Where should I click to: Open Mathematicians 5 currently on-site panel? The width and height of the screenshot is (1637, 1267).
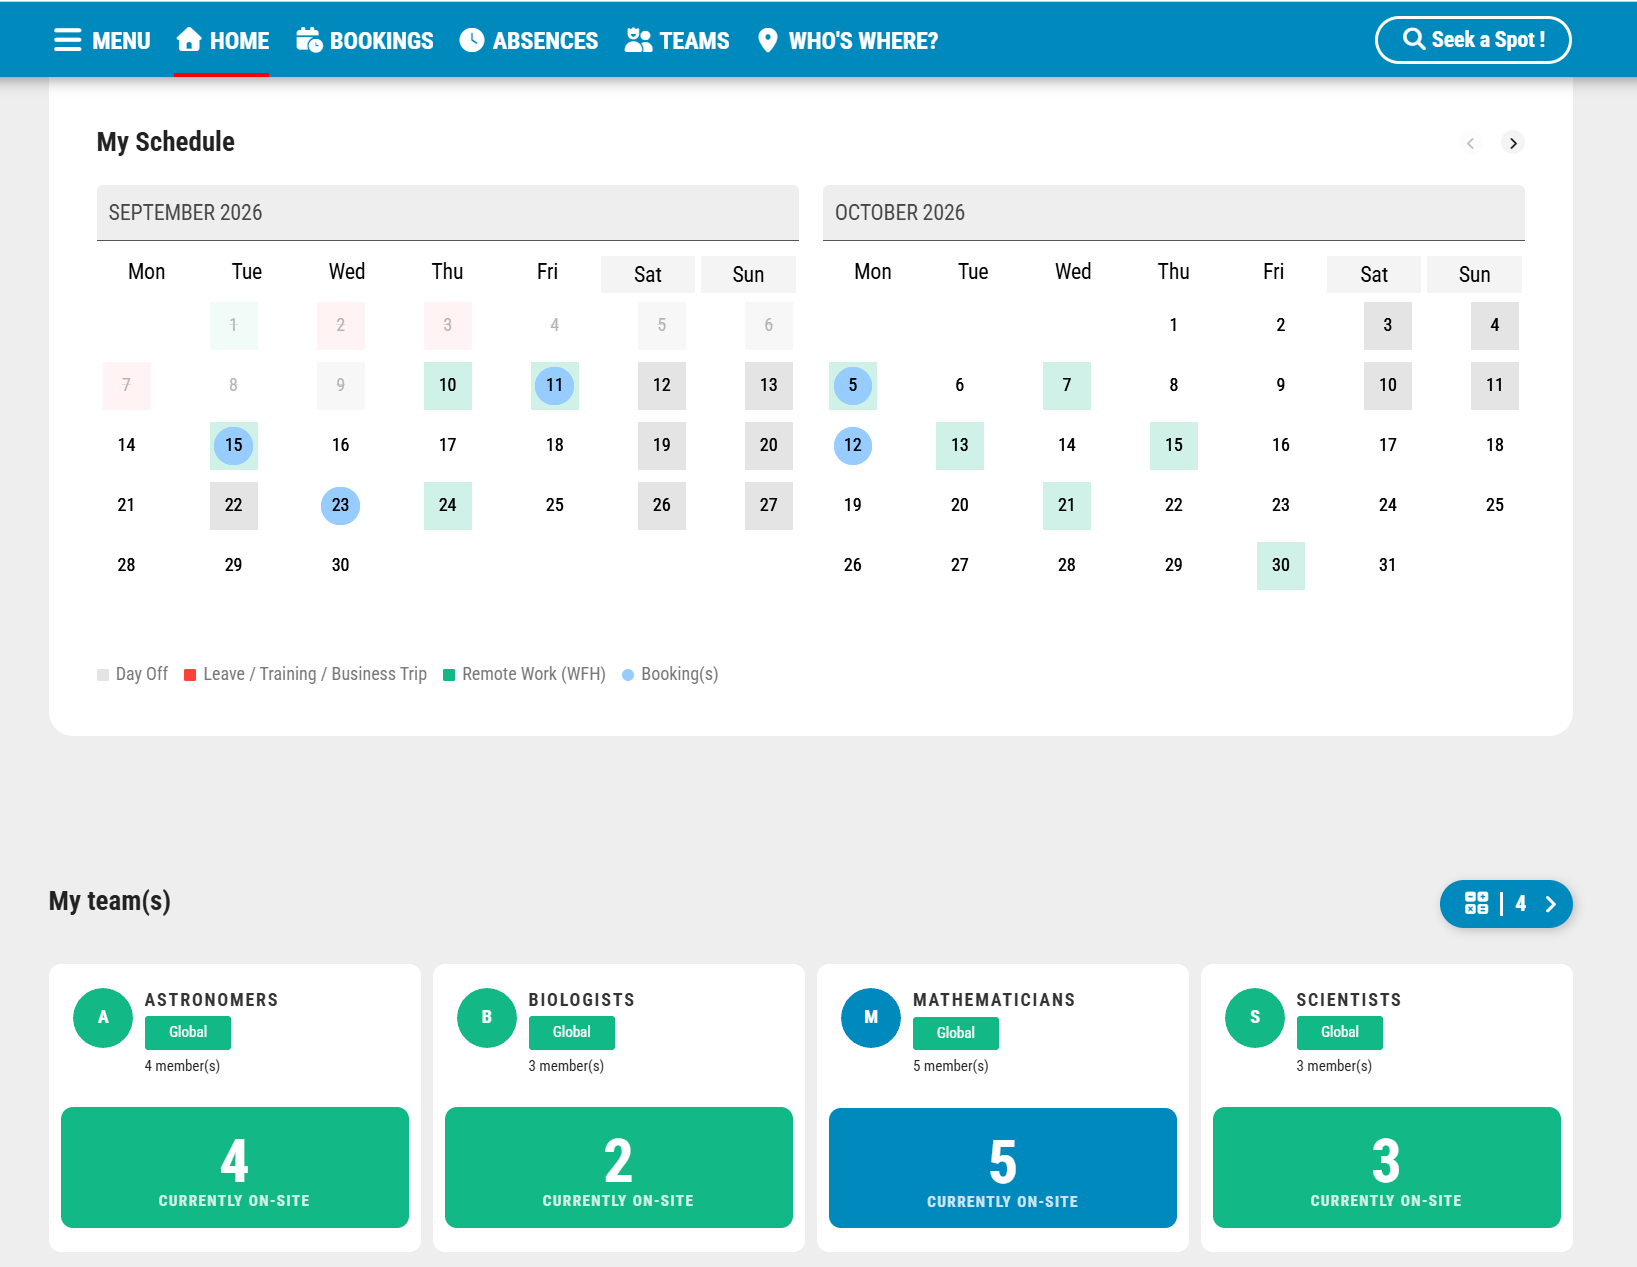(x=1003, y=1168)
